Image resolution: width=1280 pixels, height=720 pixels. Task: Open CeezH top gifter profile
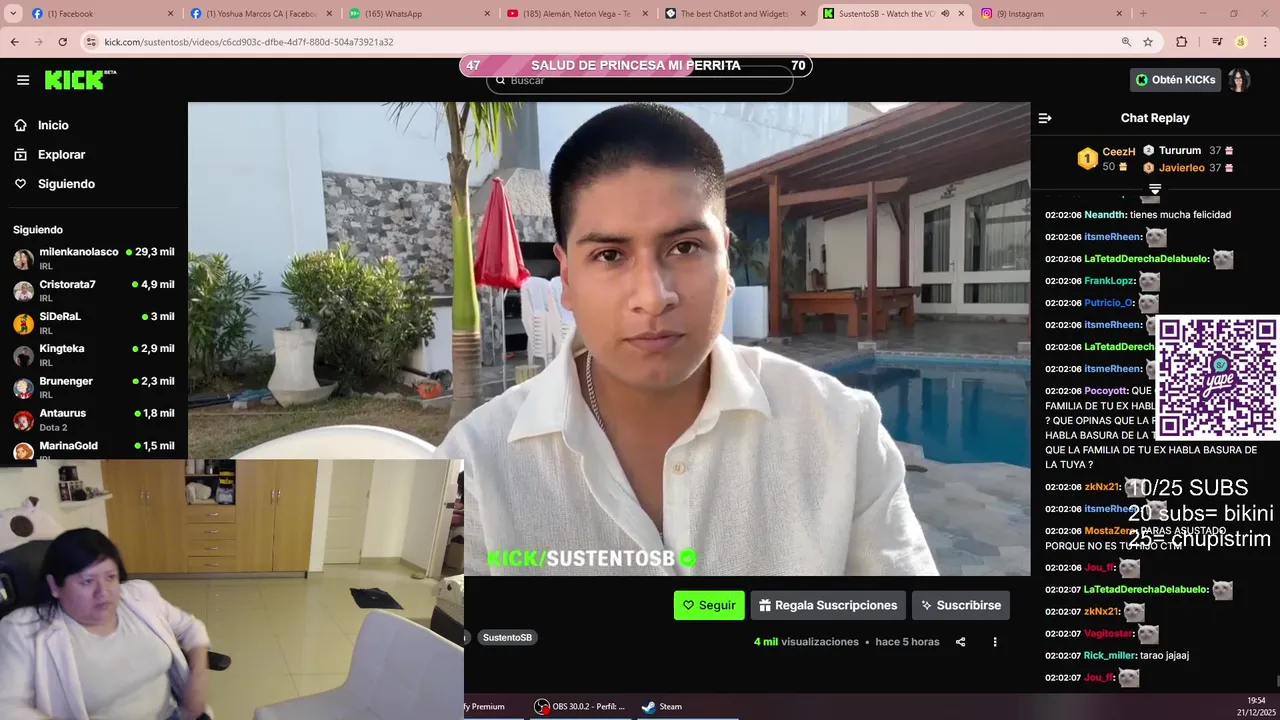(1119, 152)
